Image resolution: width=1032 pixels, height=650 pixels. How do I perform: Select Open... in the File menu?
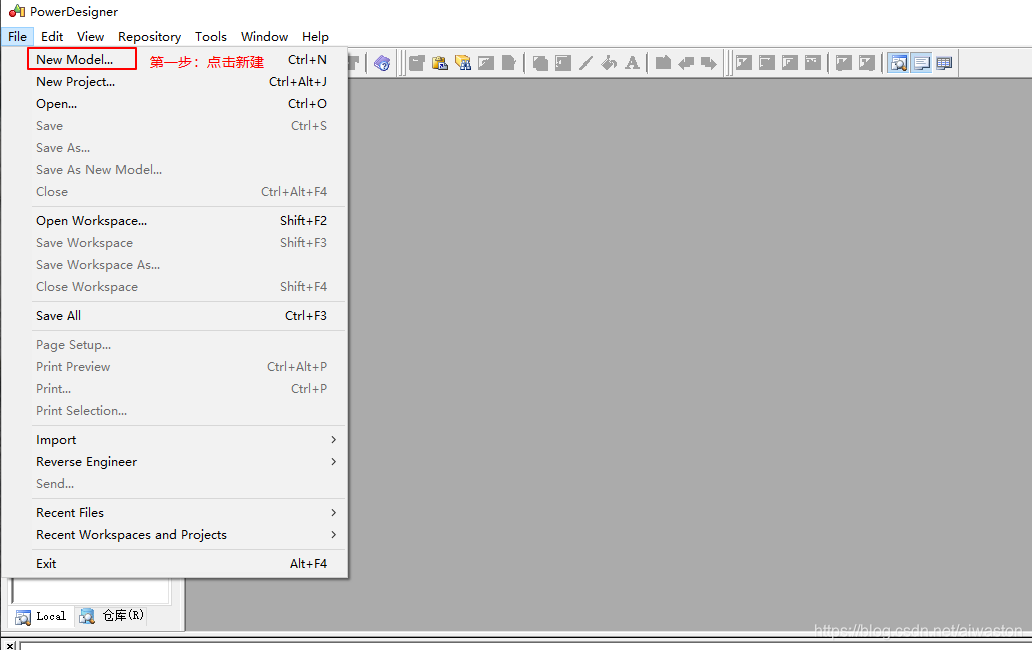[175, 103]
